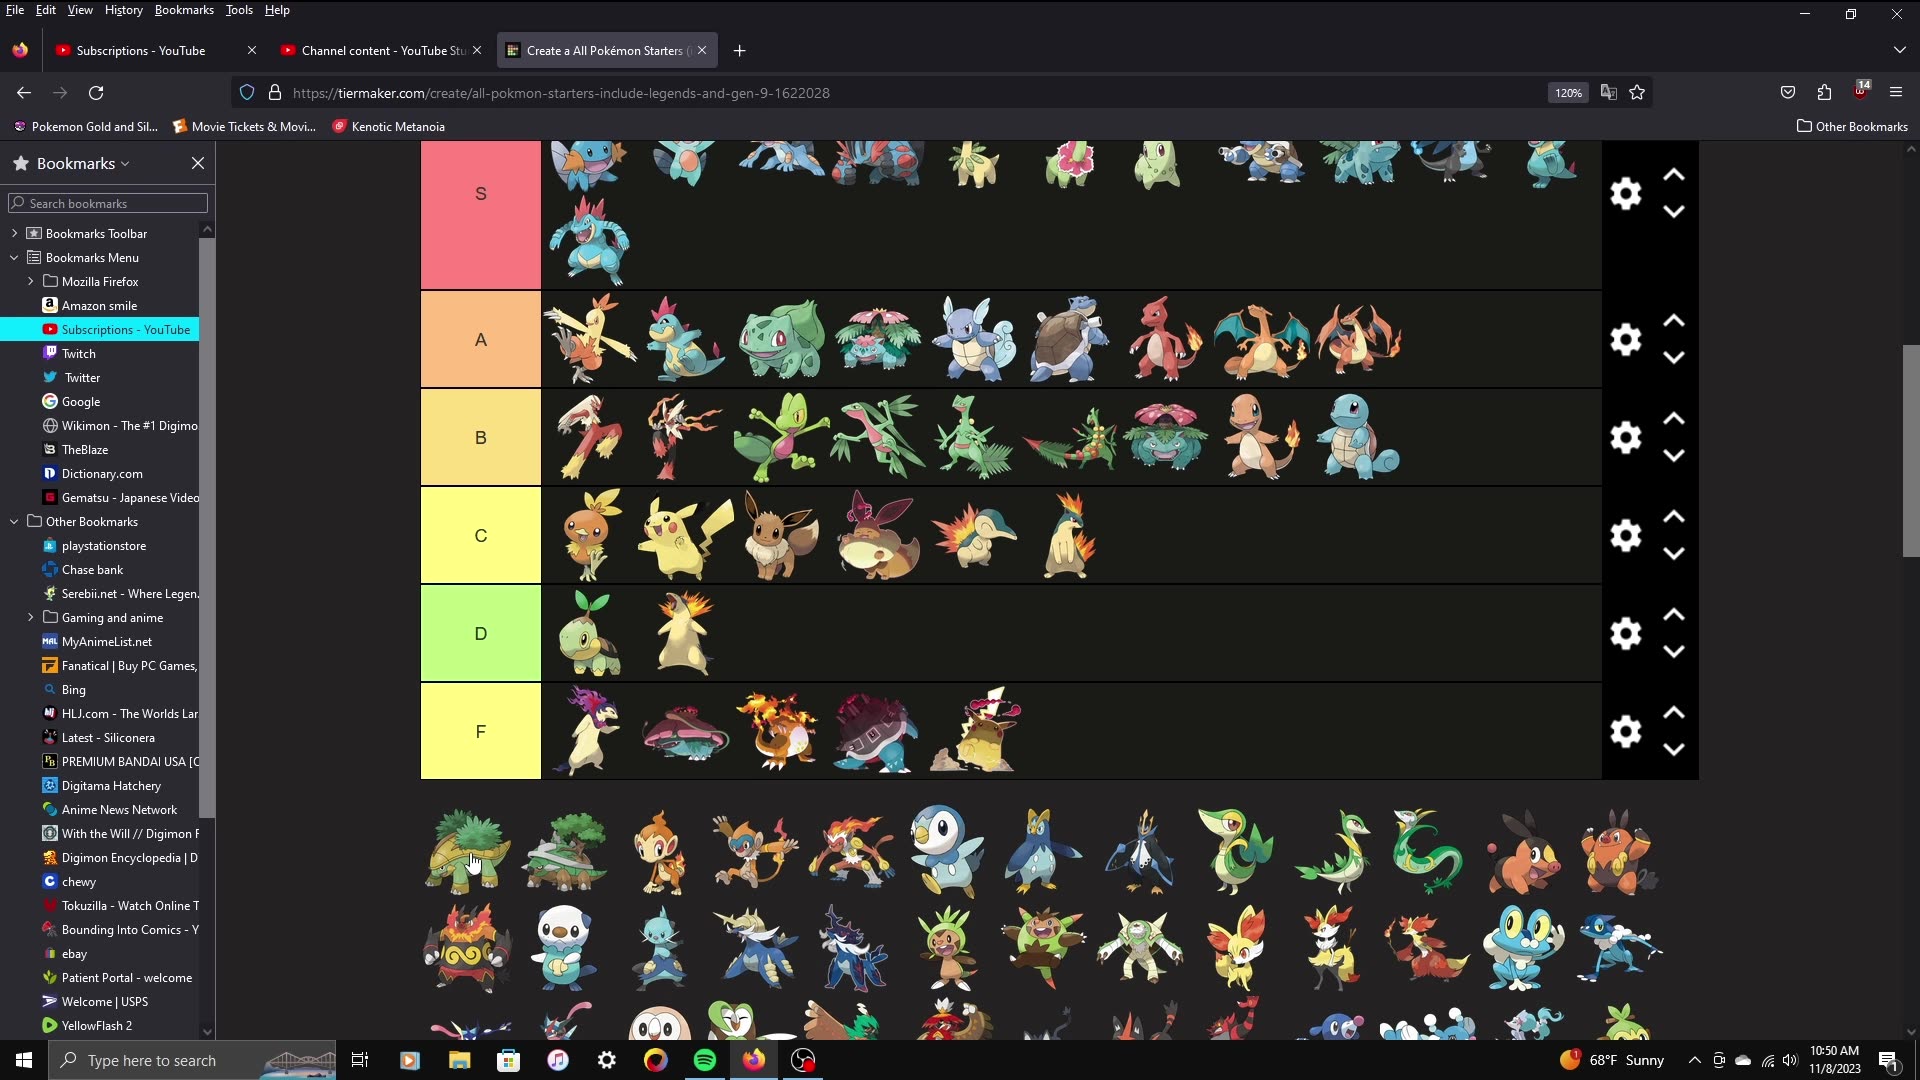Open the extensions puzzle piece icon
This screenshot has width=1920, height=1080.
[x=1823, y=92]
